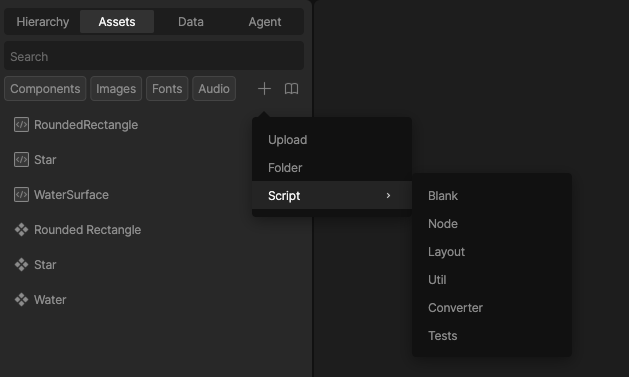Expand the Script submenu arrow

(388, 195)
